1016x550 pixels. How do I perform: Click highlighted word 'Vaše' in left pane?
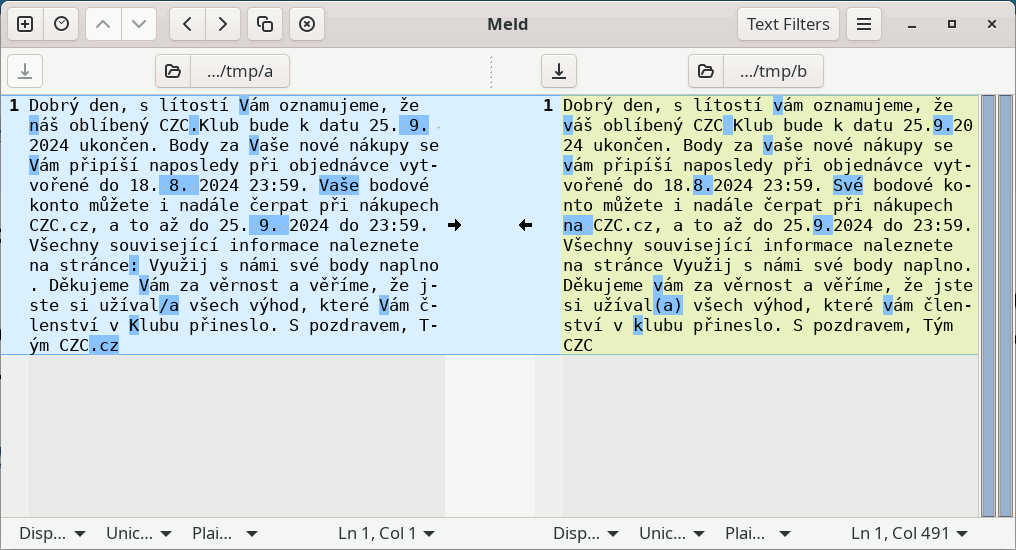(339, 185)
